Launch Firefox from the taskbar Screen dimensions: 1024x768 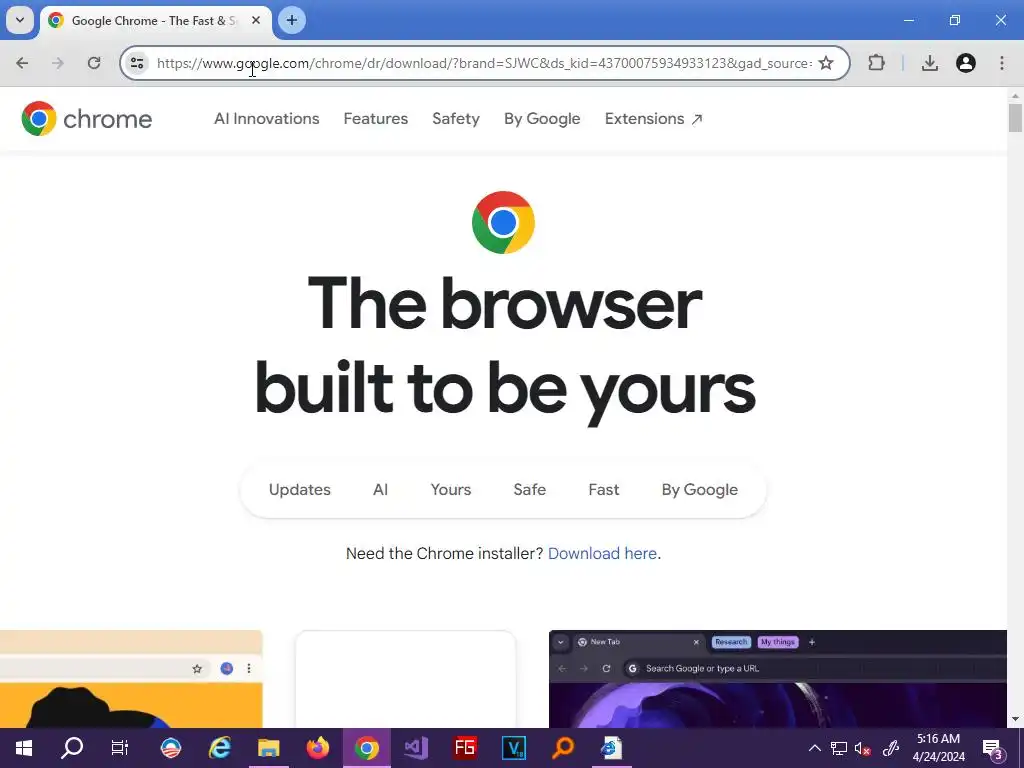pyautogui.click(x=318, y=748)
